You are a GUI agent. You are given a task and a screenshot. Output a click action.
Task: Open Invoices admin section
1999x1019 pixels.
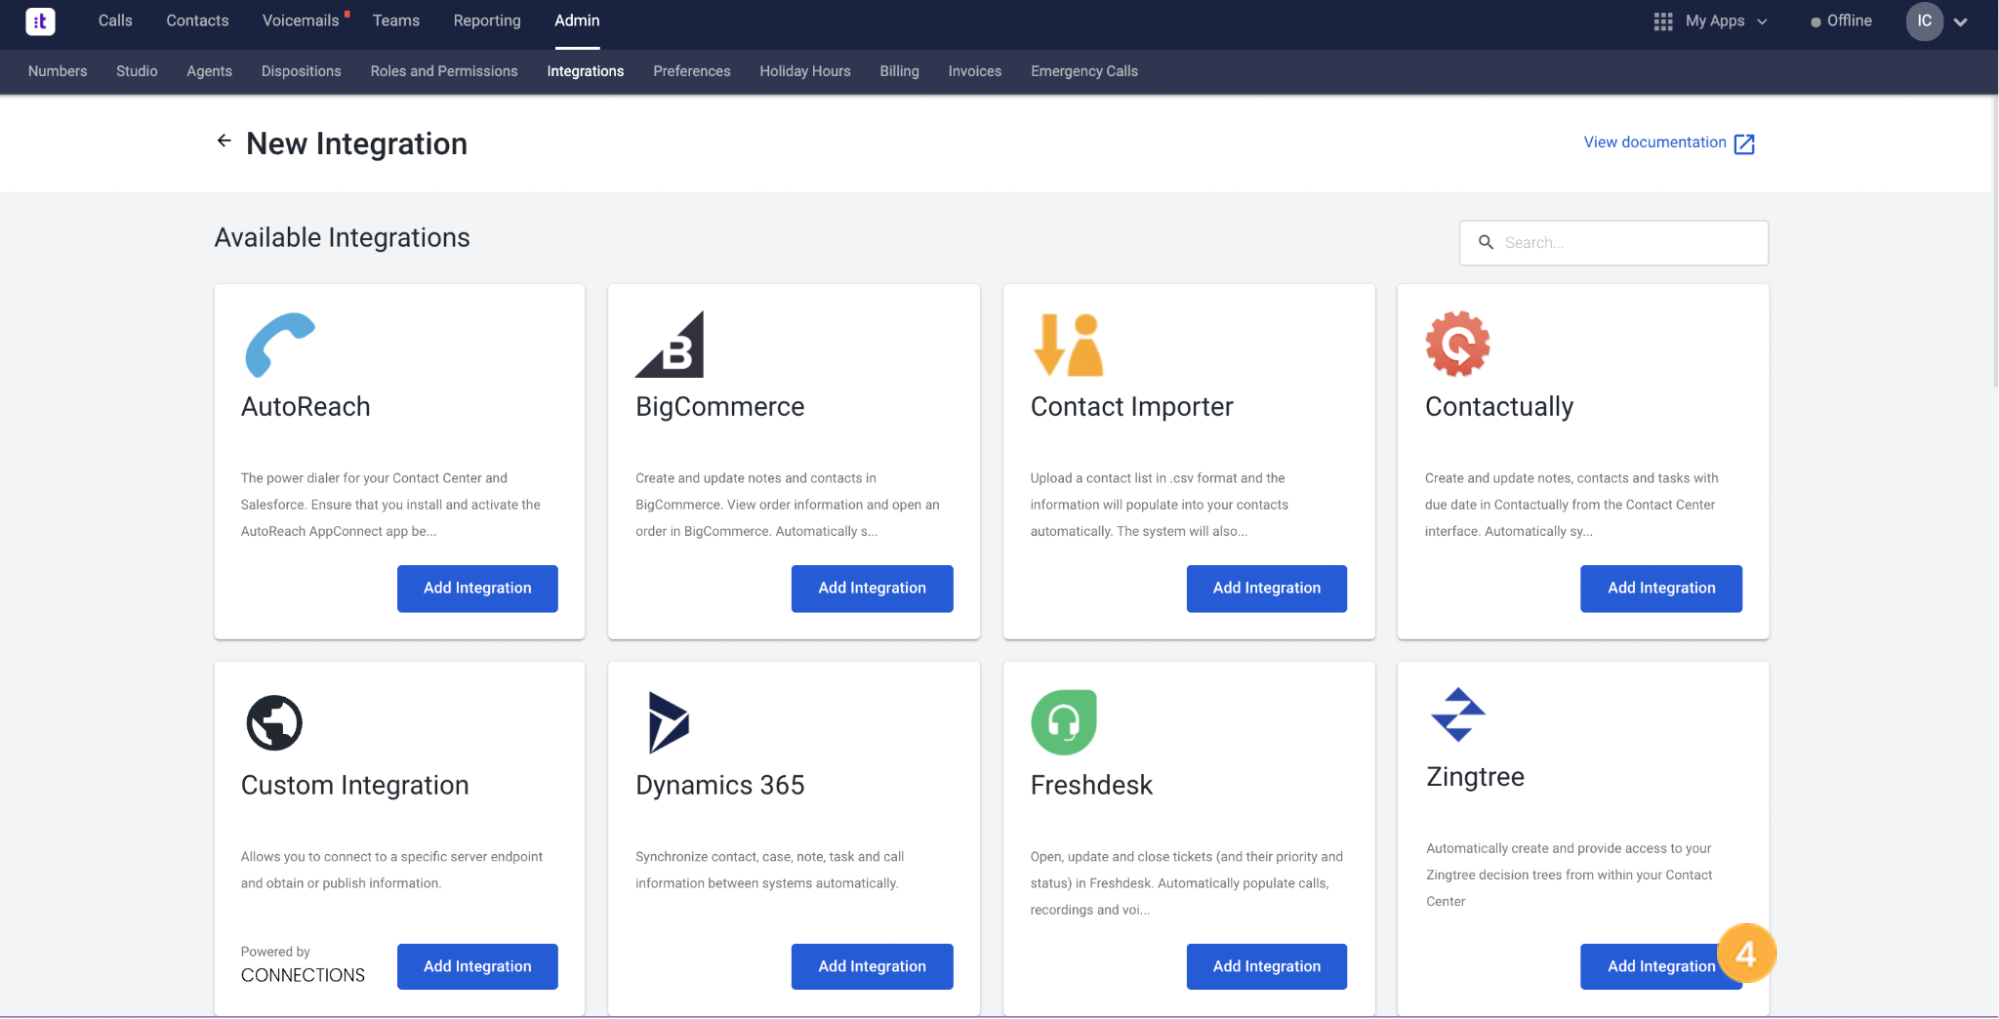pos(975,71)
